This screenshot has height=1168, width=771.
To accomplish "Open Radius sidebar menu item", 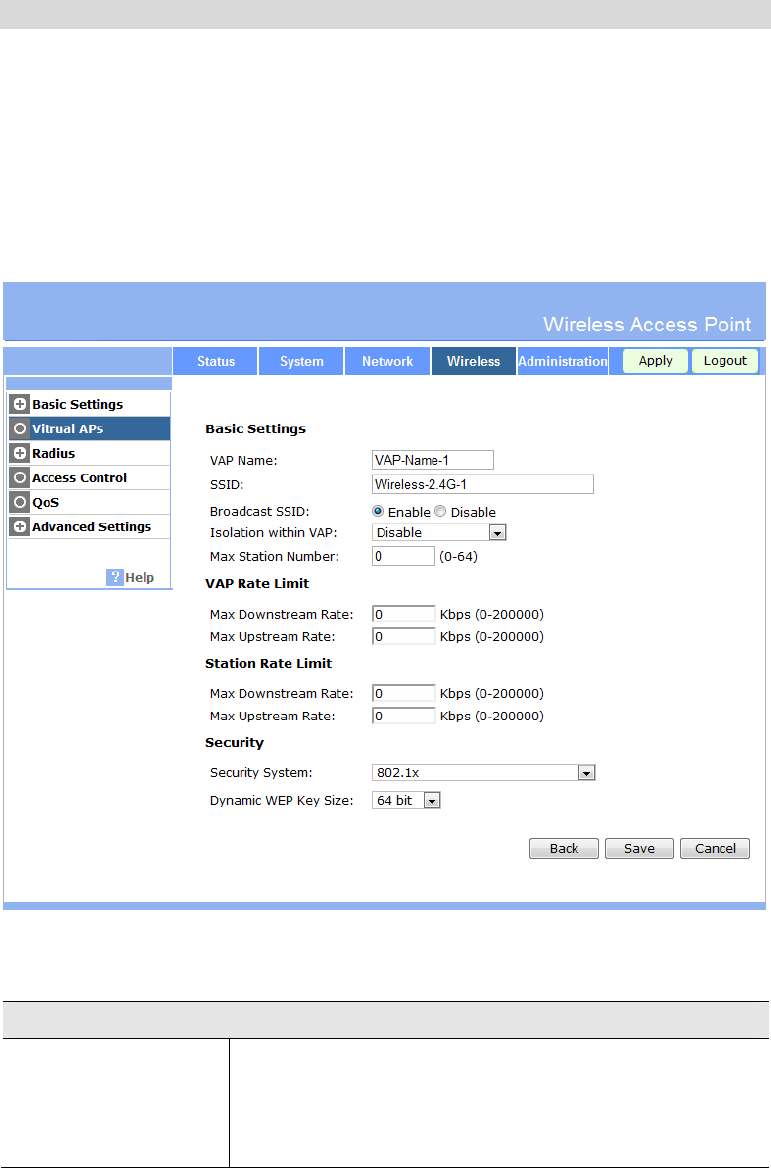I will coord(89,454).
